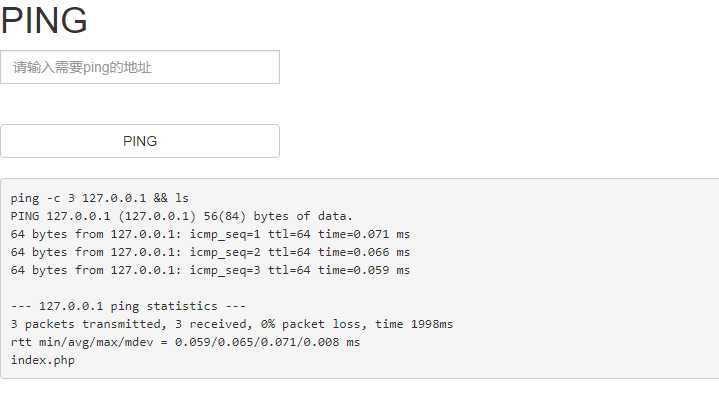This screenshot has width=719, height=419.
Task: Click the executed command line at the start of the output
Action: tap(100, 198)
